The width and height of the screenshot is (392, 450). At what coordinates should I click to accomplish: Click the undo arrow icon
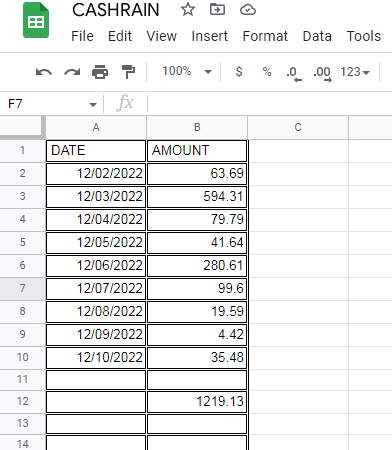click(x=44, y=72)
